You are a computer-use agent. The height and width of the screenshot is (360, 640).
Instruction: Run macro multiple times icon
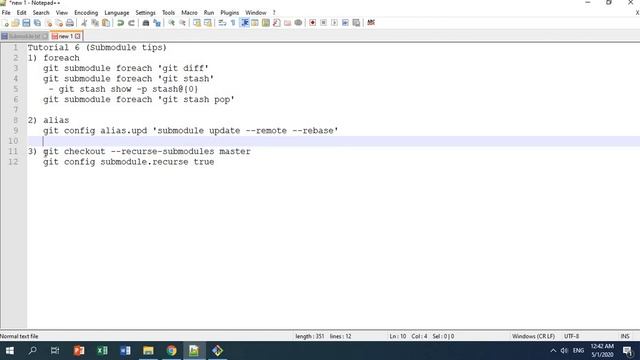click(345, 23)
